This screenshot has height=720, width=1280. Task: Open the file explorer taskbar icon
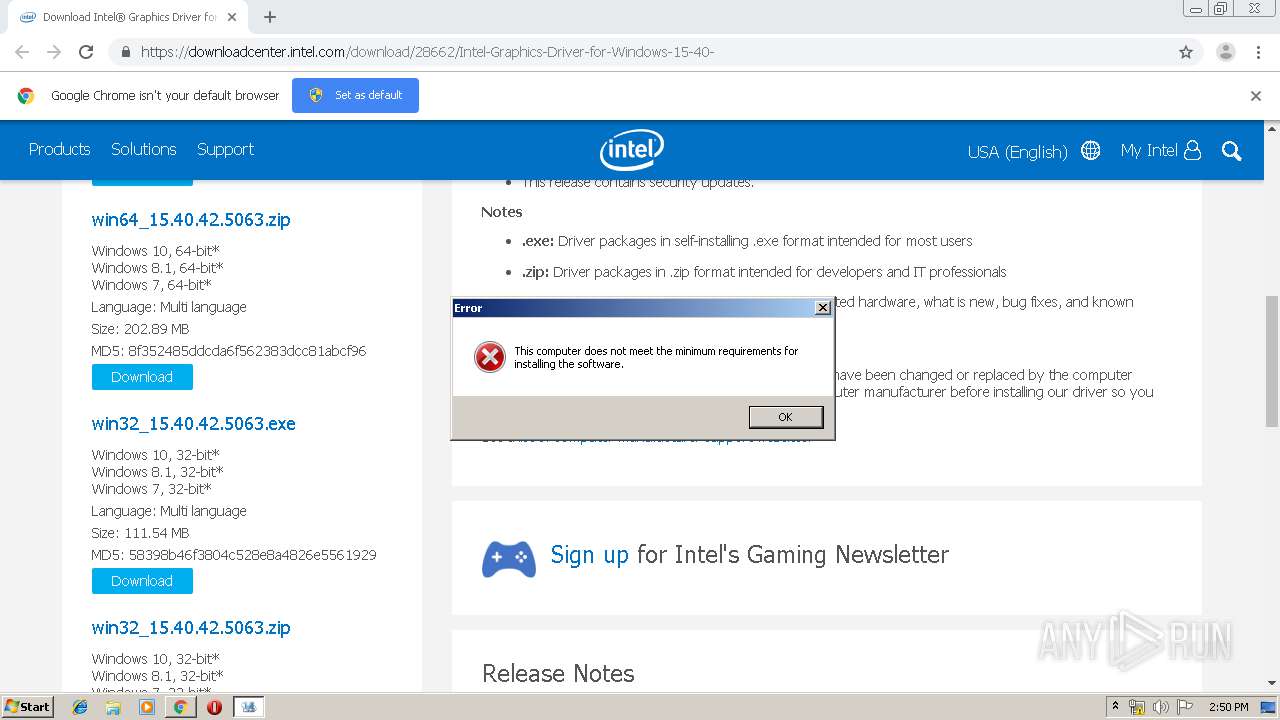point(113,707)
